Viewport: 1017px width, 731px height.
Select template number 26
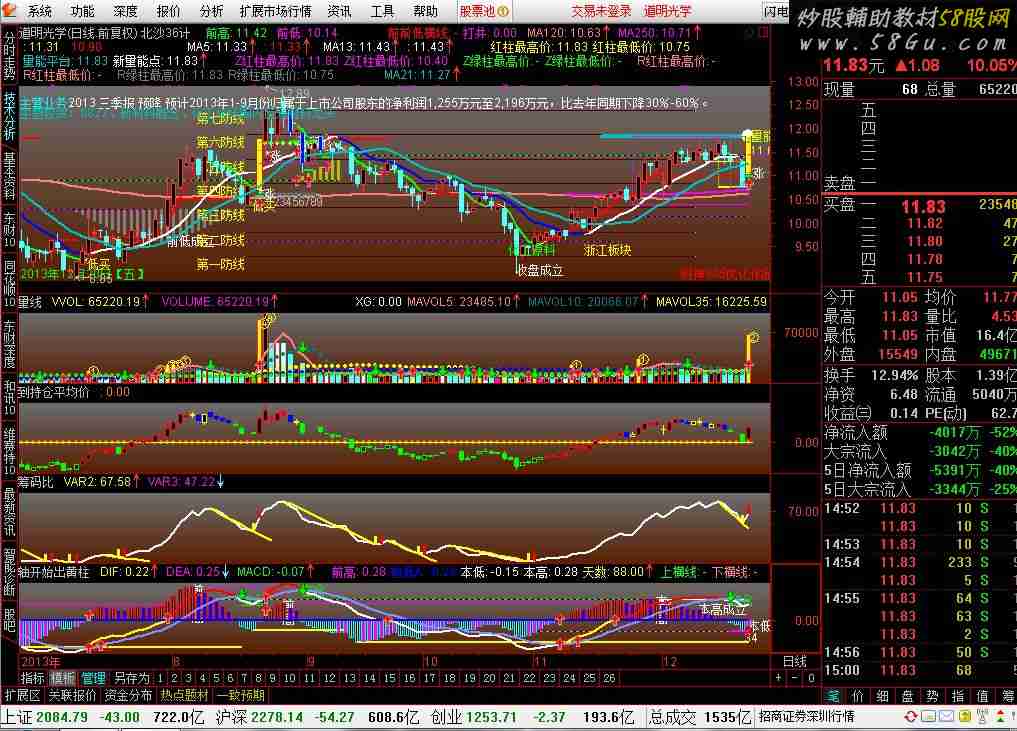click(x=609, y=678)
